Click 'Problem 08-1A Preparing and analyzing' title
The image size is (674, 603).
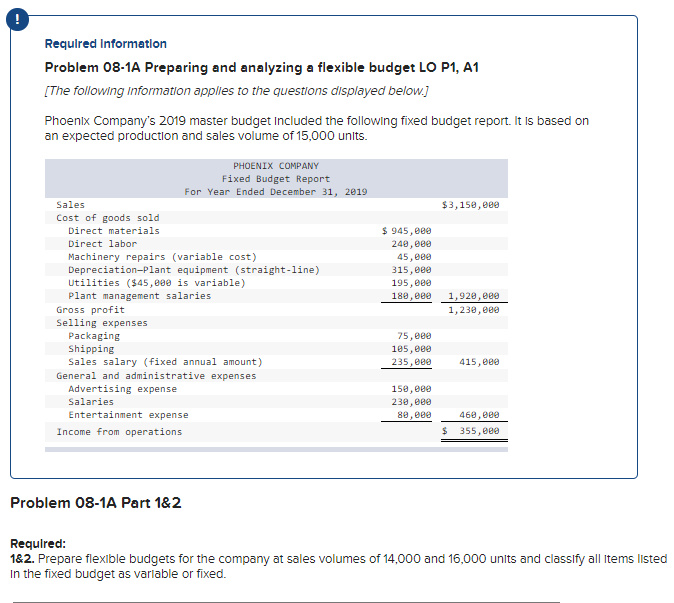pyautogui.click(x=261, y=67)
